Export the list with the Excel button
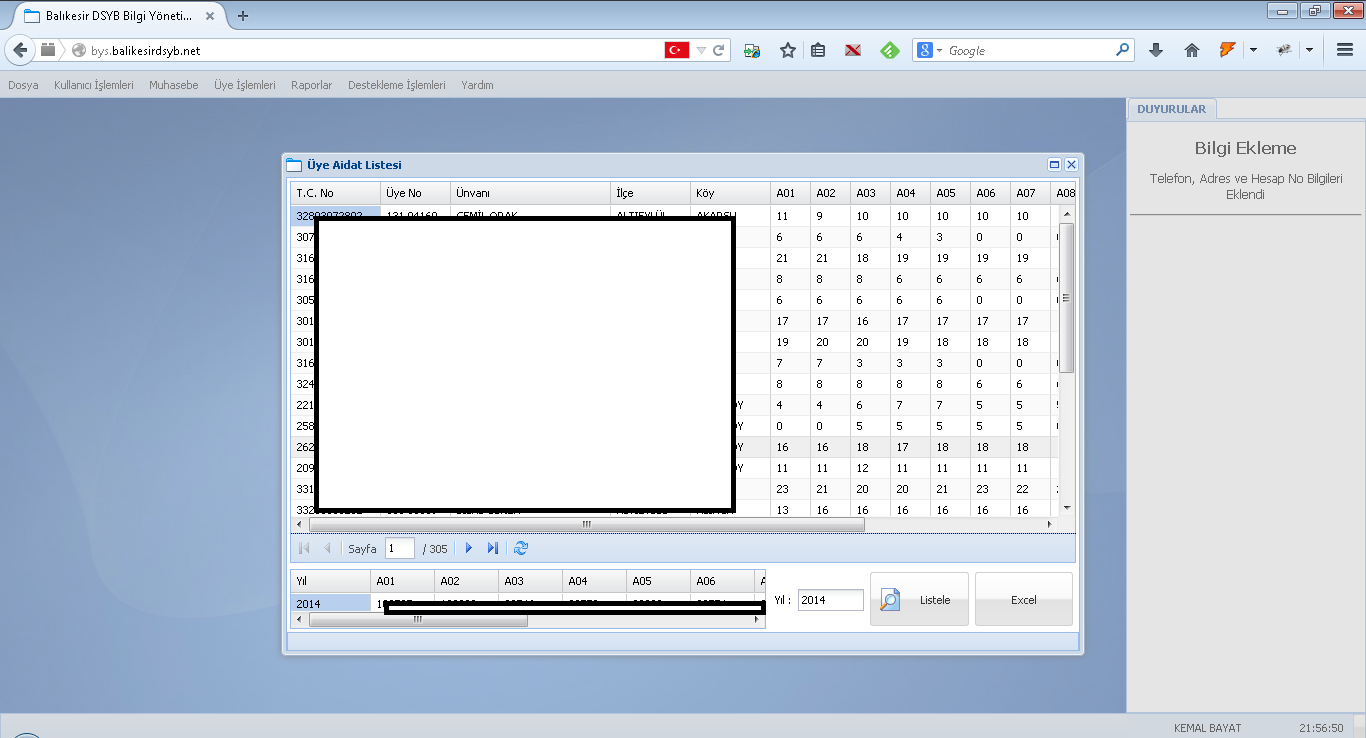The width and height of the screenshot is (1366, 738). pyautogui.click(x=1023, y=600)
